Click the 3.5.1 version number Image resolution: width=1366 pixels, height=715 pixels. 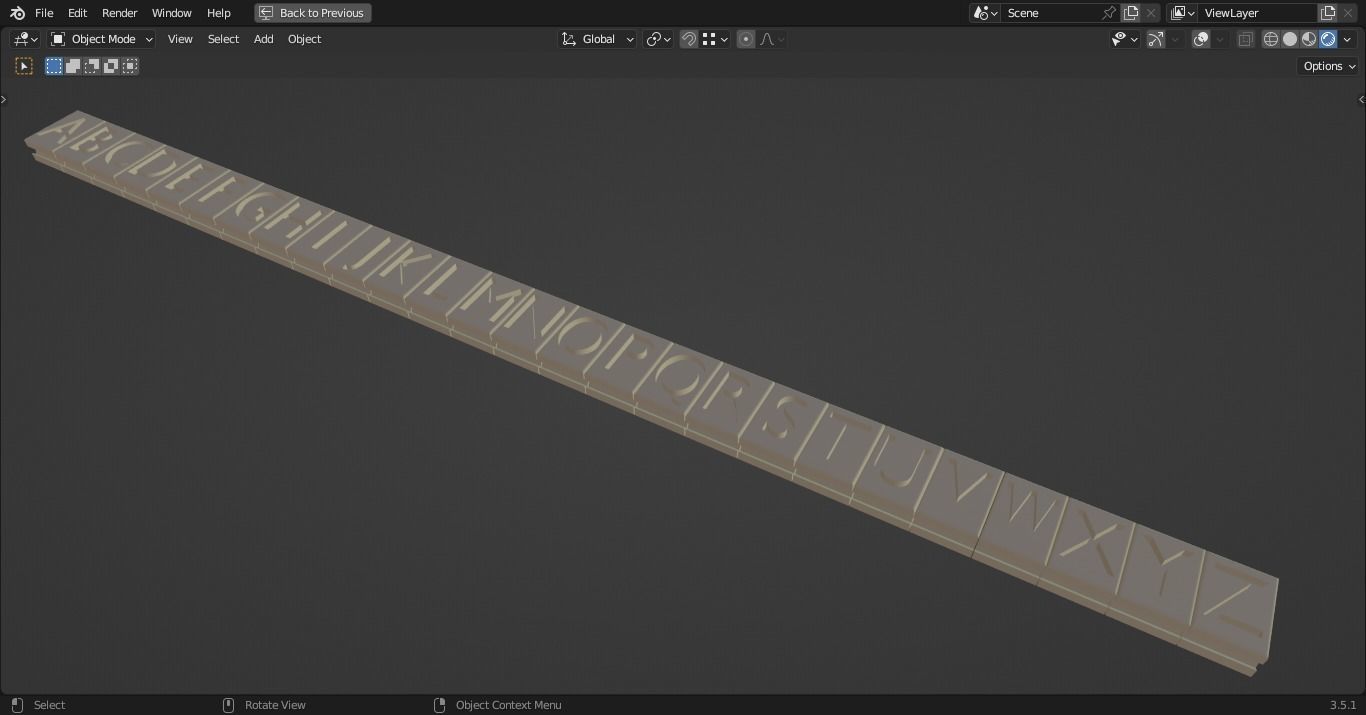tap(1343, 705)
